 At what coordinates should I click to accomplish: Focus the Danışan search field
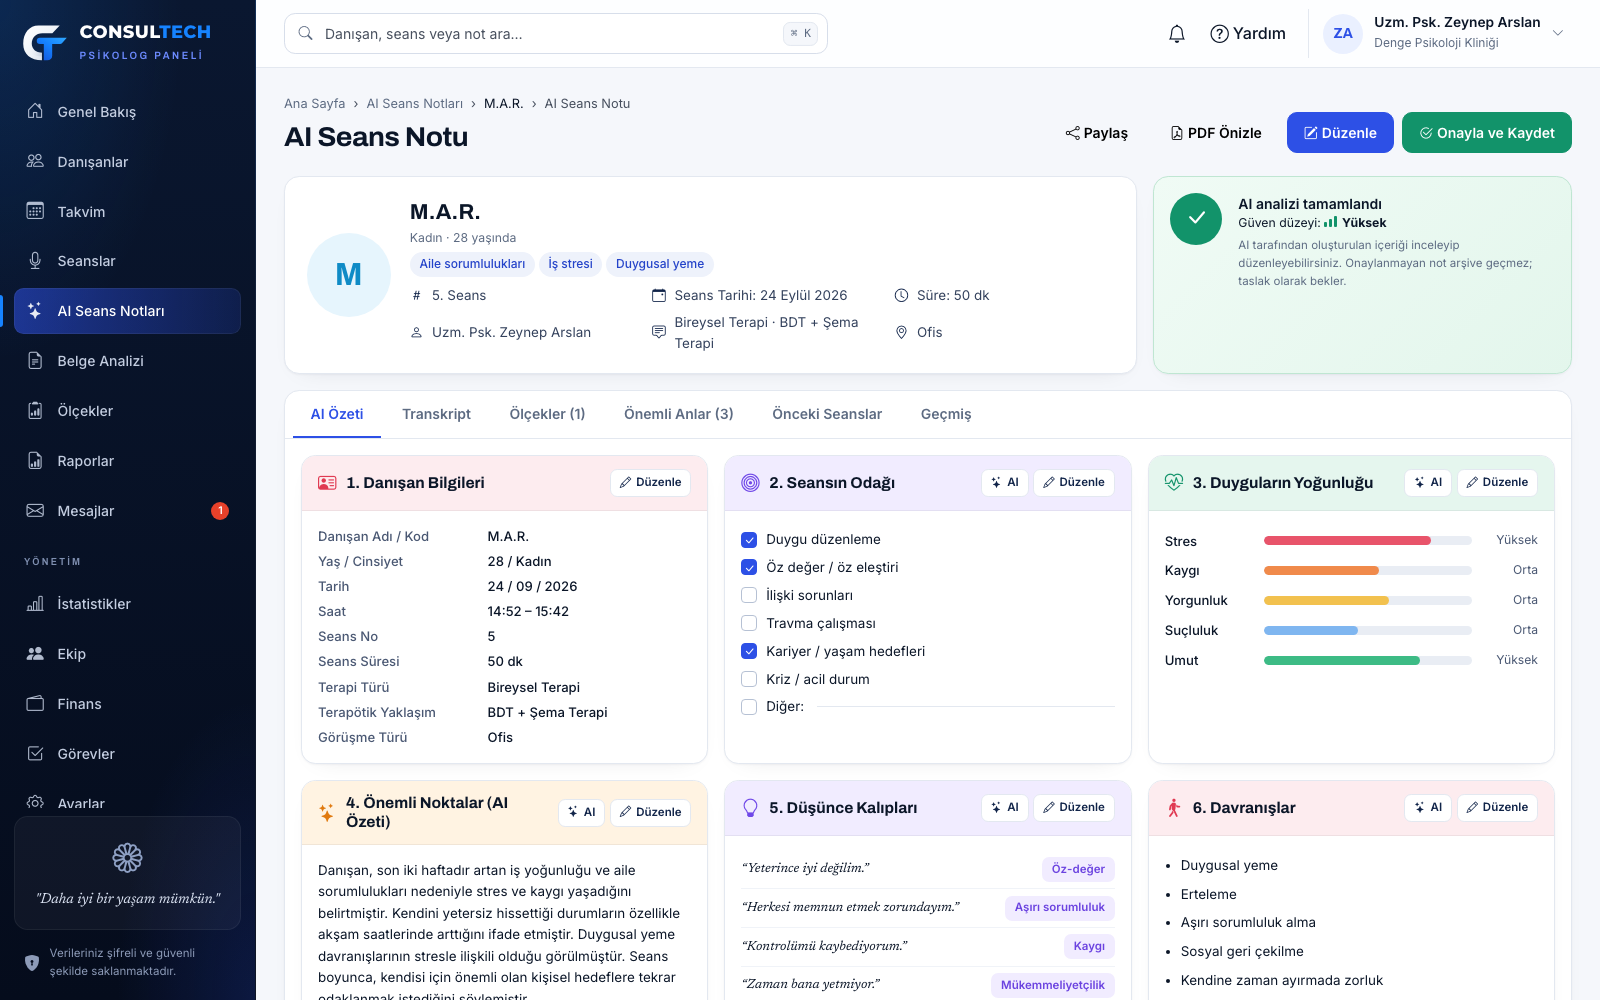[x=556, y=34]
